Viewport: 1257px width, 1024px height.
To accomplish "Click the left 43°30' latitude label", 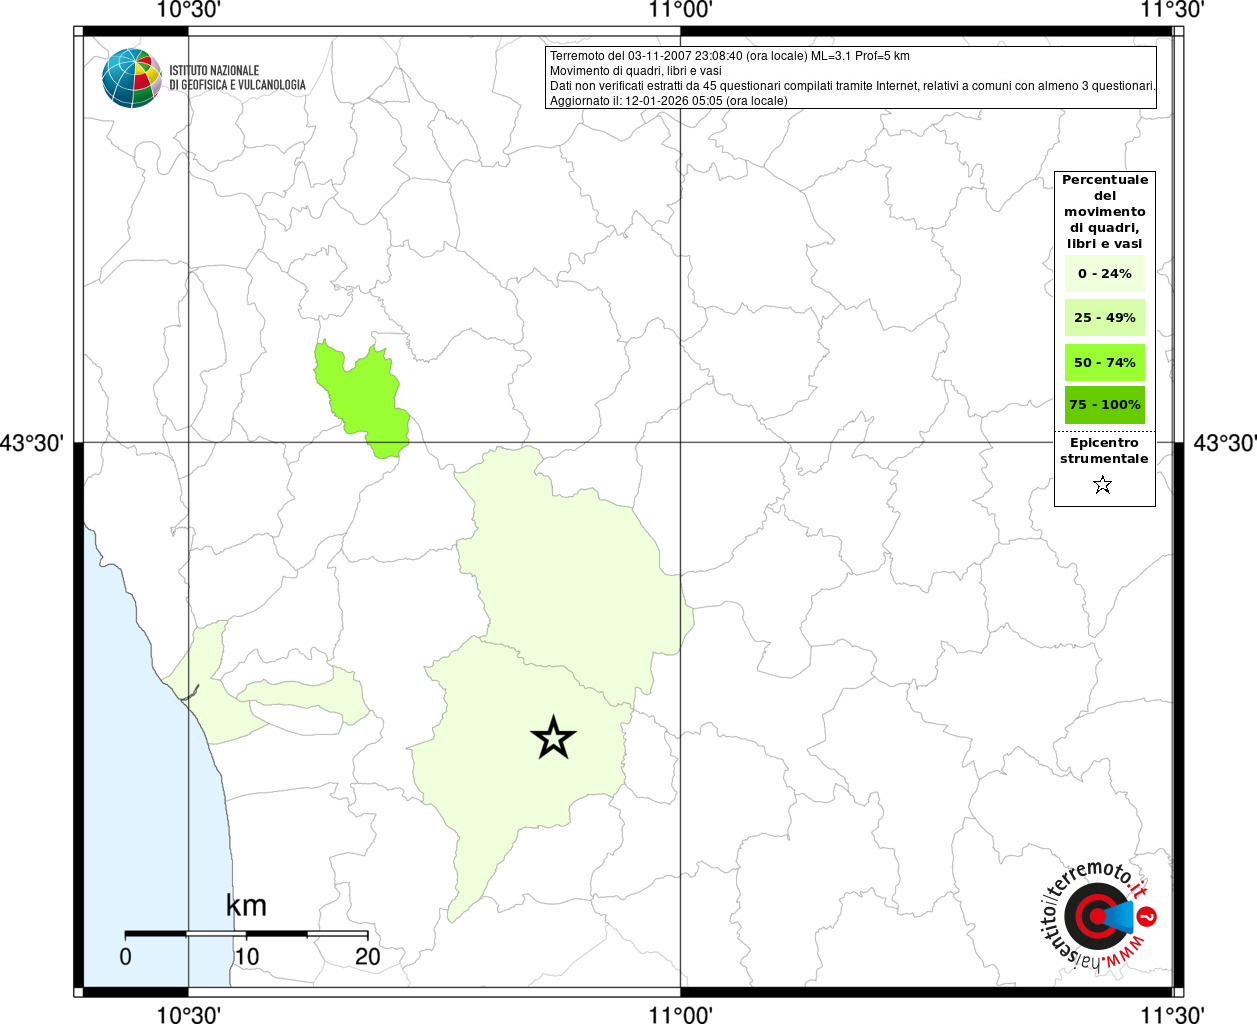I will click(x=32, y=443).
